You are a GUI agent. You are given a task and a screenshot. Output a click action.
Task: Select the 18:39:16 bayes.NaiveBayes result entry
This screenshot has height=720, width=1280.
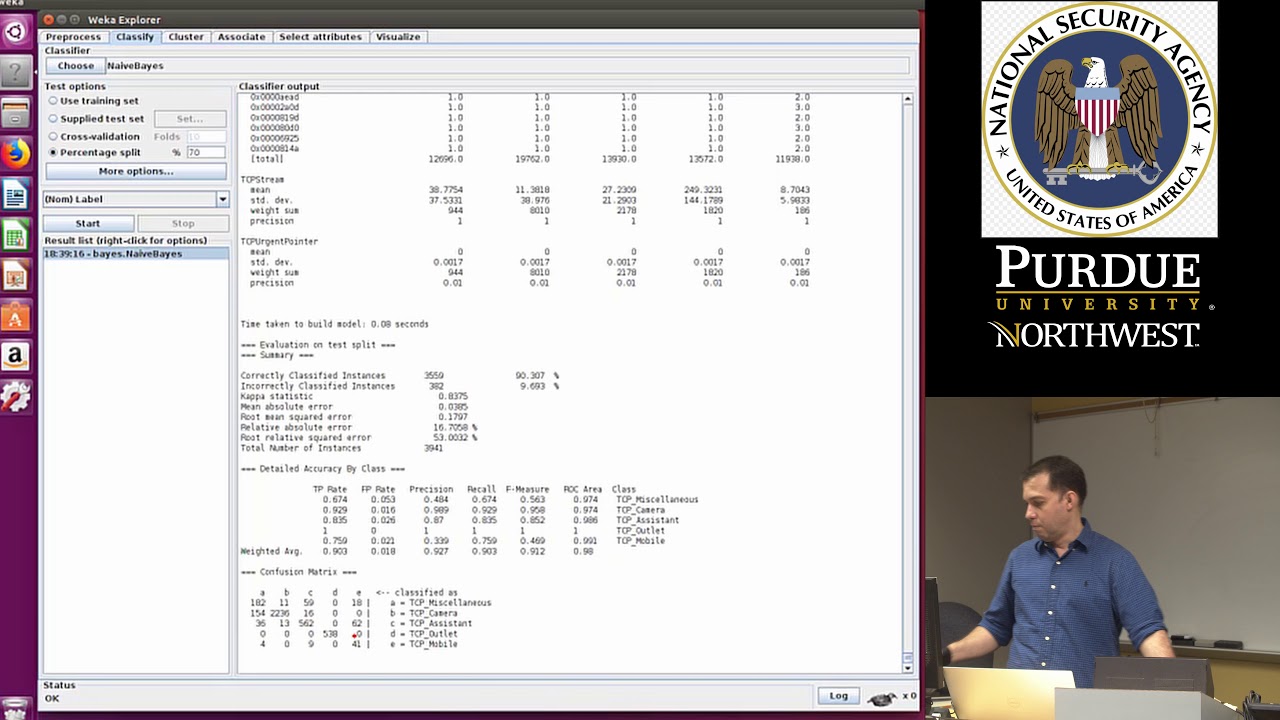click(136, 254)
